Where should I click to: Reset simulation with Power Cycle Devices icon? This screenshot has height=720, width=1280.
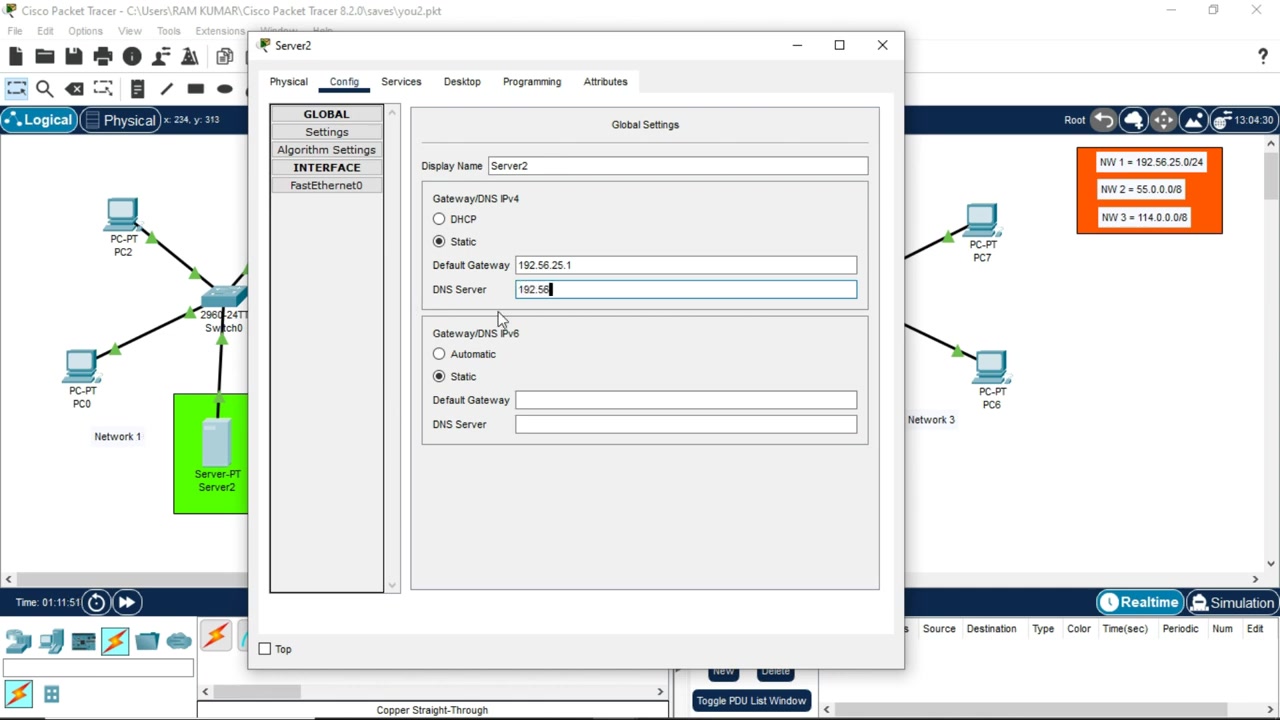pos(96,602)
